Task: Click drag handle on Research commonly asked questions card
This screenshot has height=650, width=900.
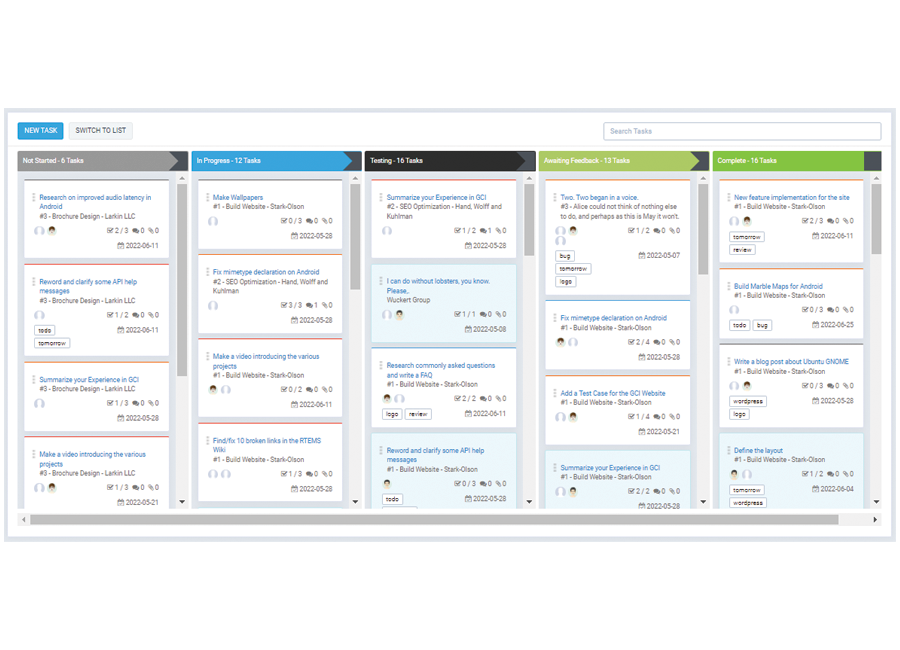Action: [x=381, y=366]
